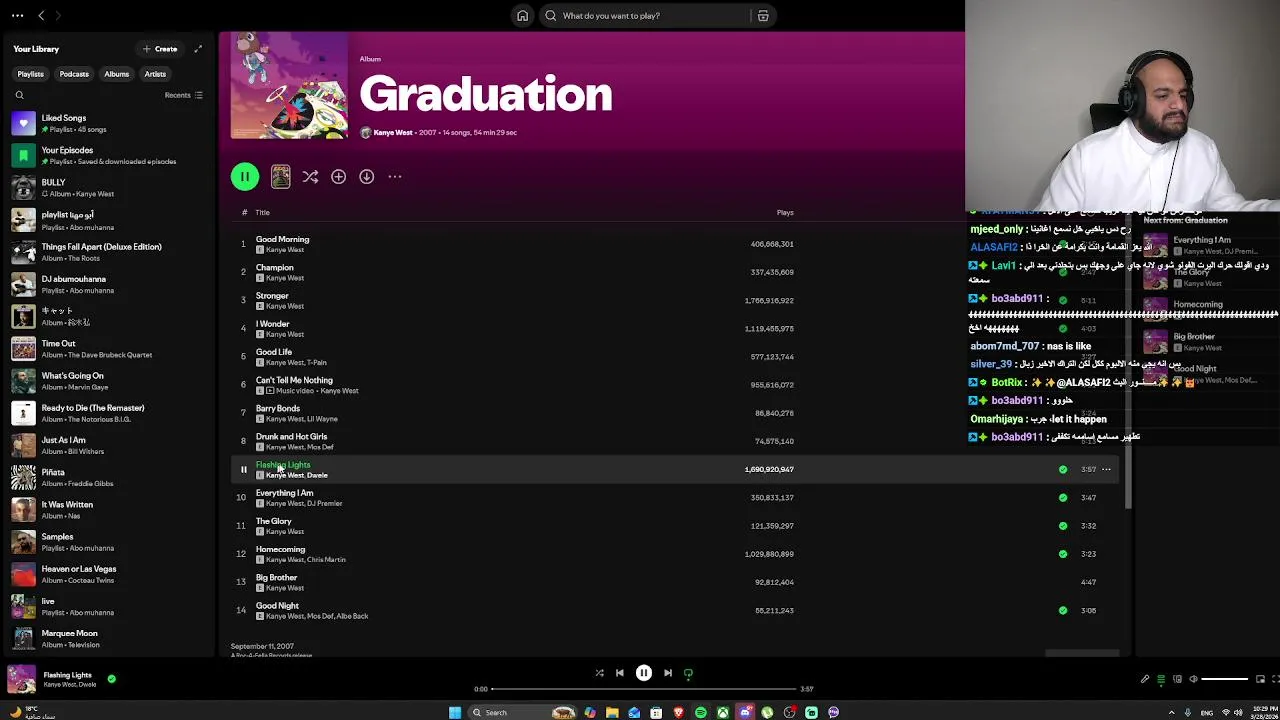This screenshot has width=1280, height=720.
Task: Open more options for Graduation album
Action: coord(395,177)
